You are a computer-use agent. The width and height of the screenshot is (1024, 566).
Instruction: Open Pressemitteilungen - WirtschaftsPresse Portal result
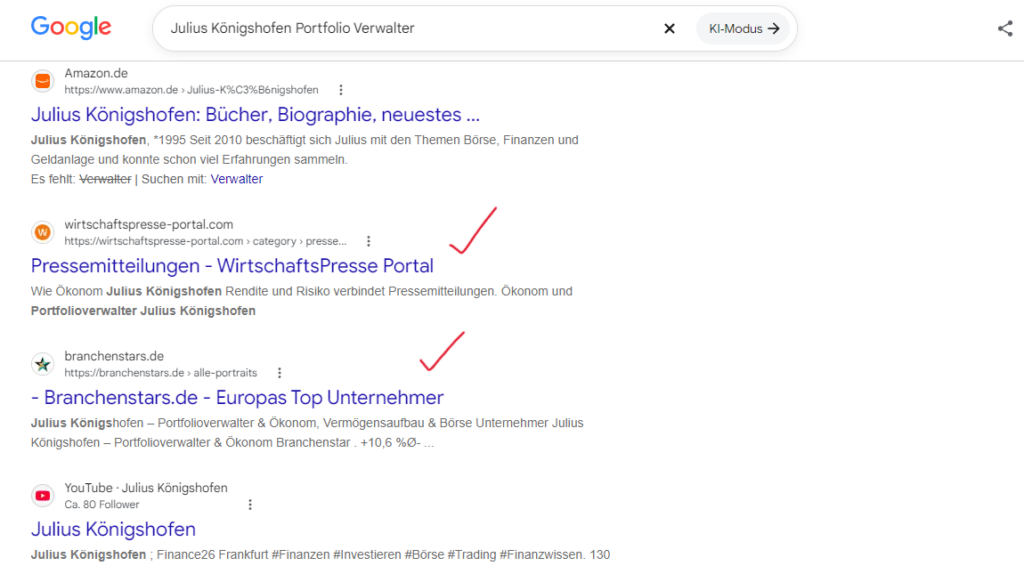point(232,266)
